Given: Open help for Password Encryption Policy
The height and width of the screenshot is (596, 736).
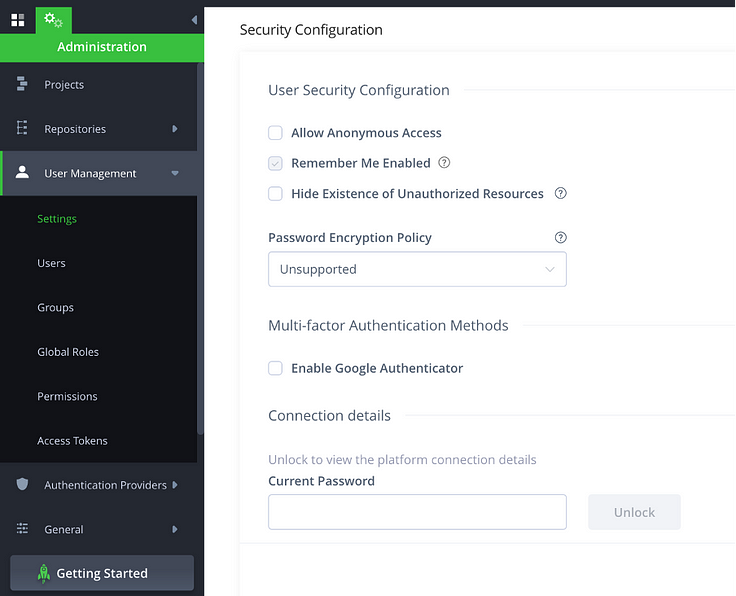Looking at the screenshot, I should click(560, 237).
